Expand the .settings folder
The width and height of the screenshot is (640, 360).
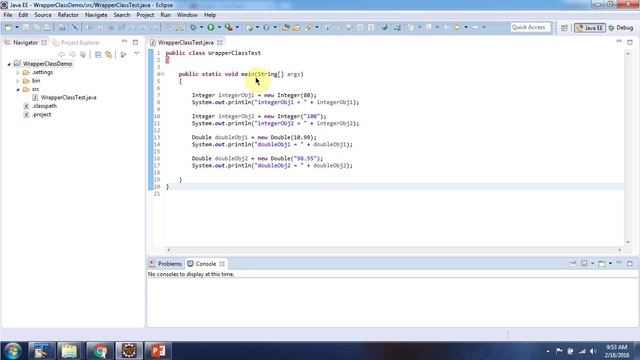point(18,73)
